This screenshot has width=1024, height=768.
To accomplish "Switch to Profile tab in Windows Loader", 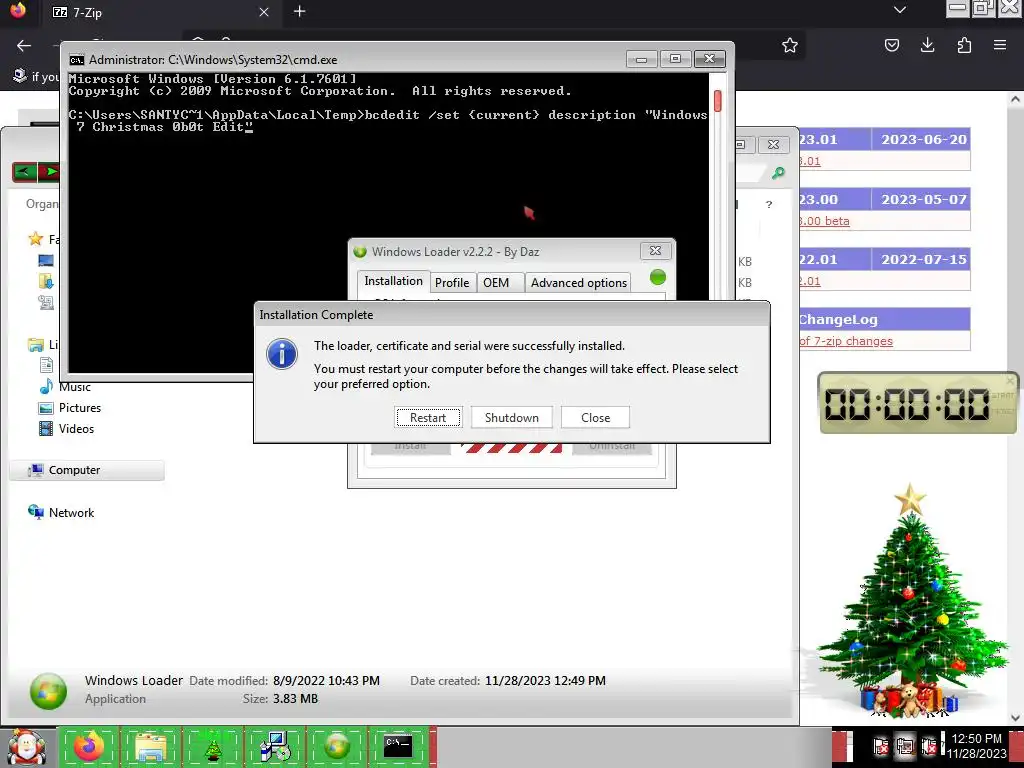I will 452,282.
